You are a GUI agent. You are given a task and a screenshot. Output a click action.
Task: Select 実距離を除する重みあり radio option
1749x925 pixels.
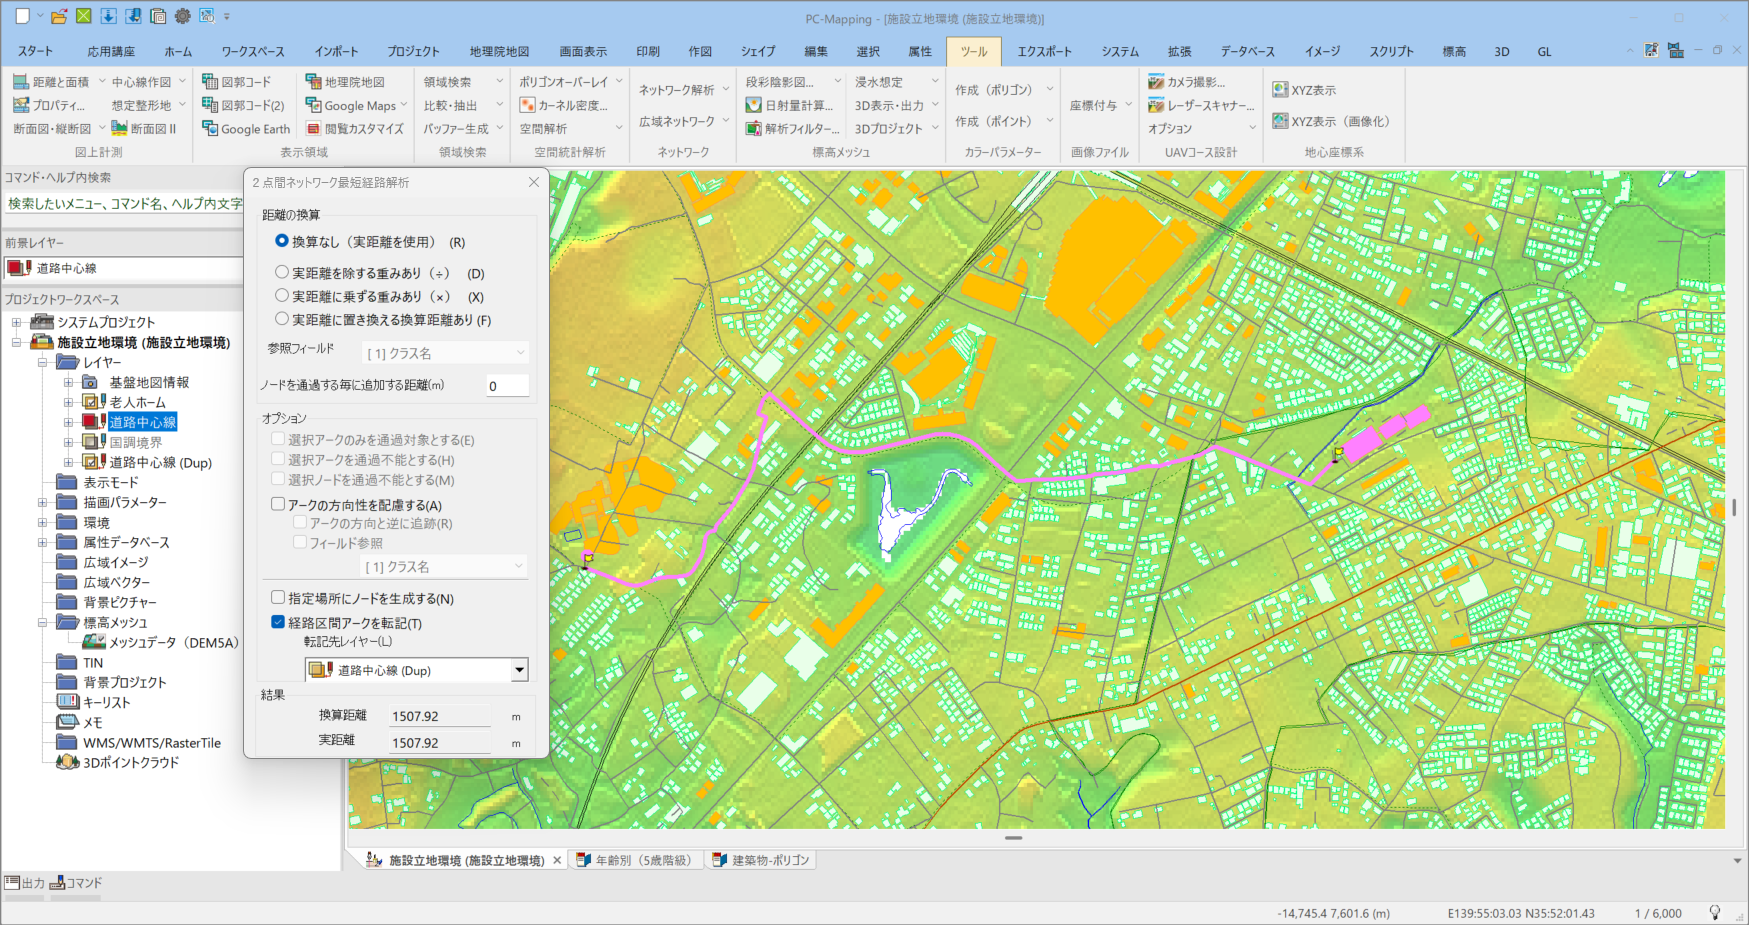point(282,273)
